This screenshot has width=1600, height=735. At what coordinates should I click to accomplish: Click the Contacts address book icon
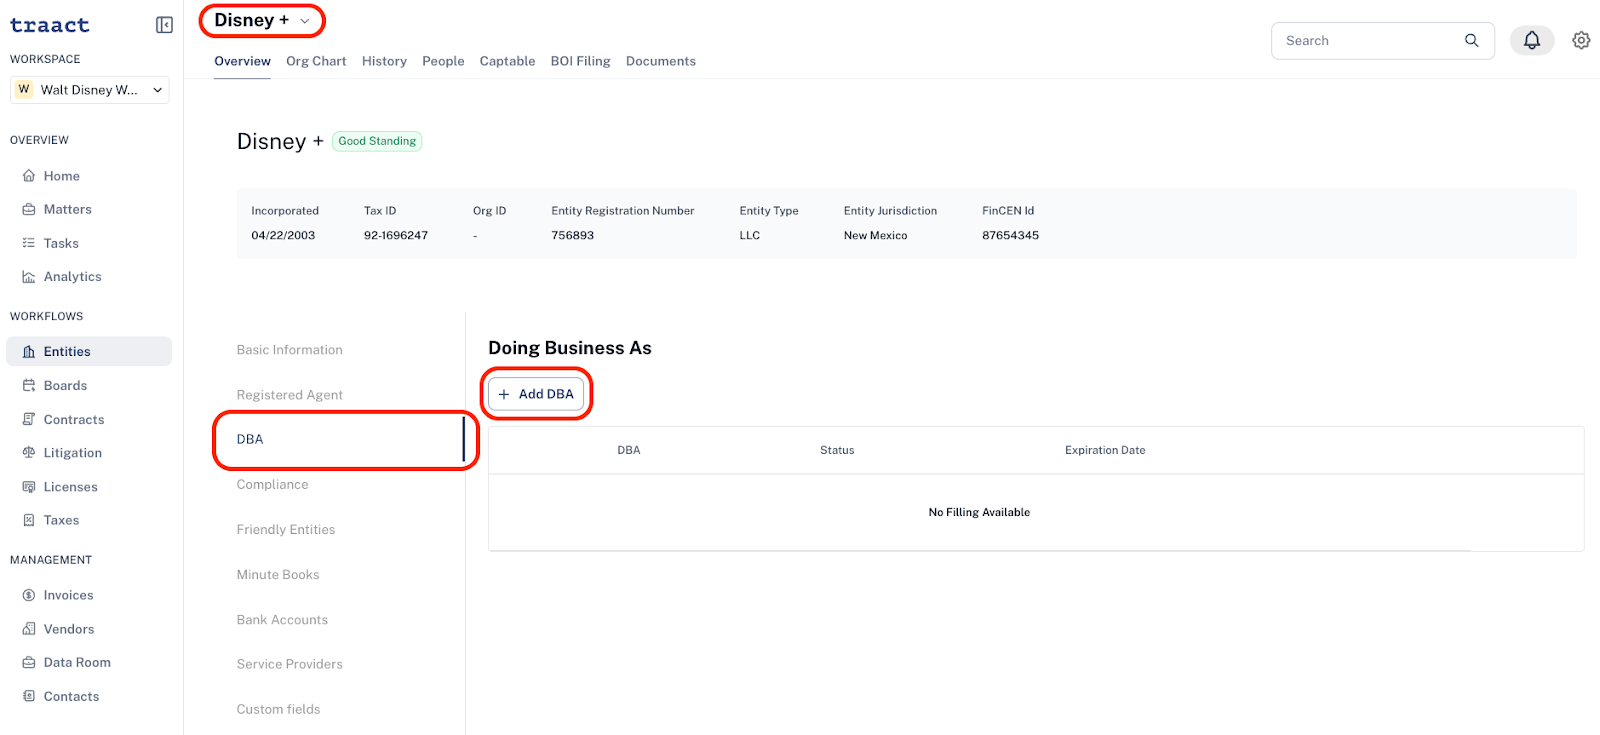click(x=29, y=697)
